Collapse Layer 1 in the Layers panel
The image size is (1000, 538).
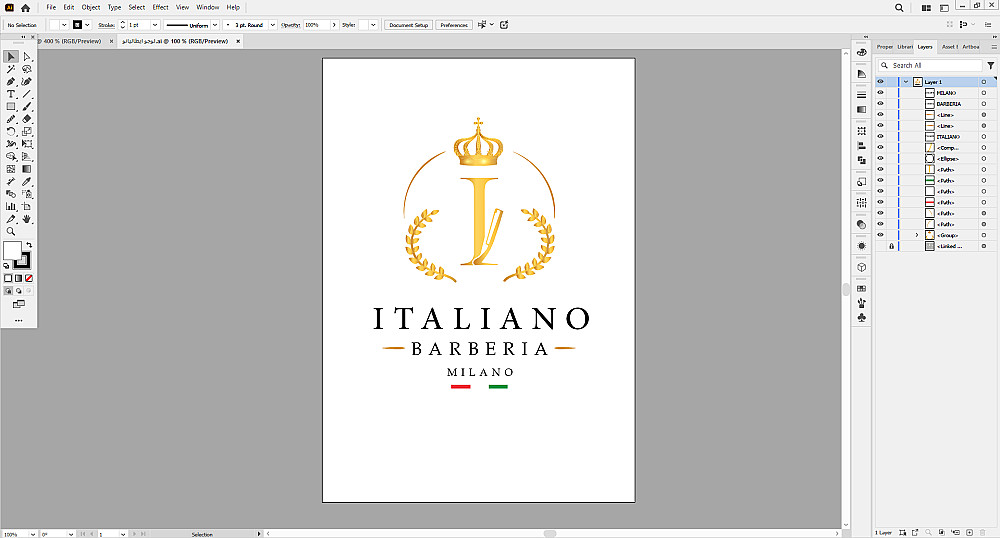coord(906,82)
